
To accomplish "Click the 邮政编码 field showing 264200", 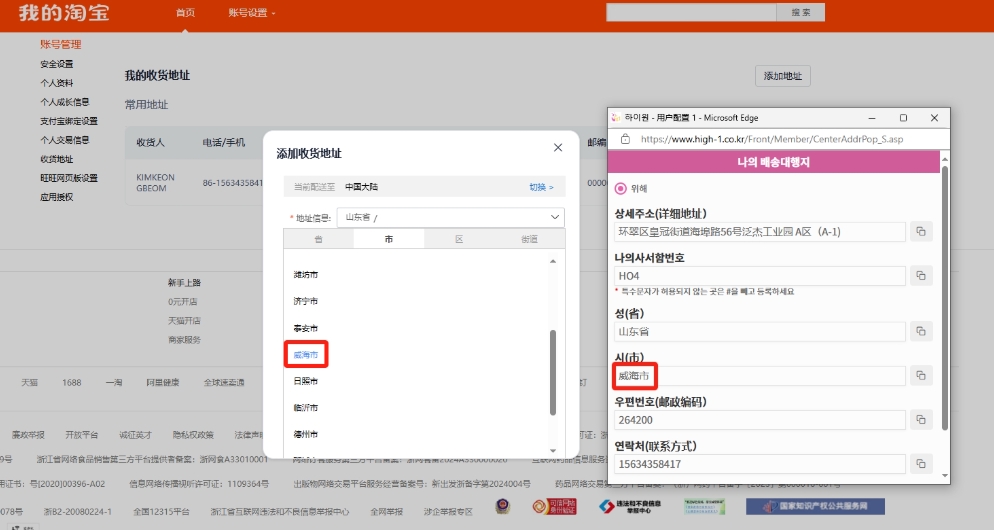I will point(759,420).
